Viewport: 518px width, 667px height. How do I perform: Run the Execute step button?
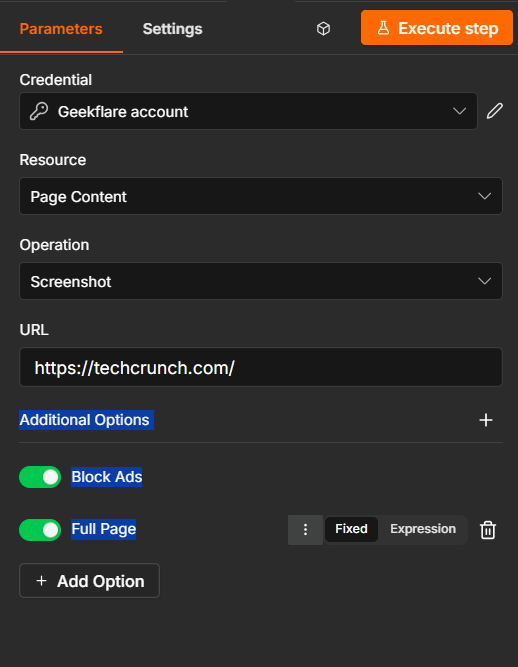pyautogui.click(x=437, y=28)
